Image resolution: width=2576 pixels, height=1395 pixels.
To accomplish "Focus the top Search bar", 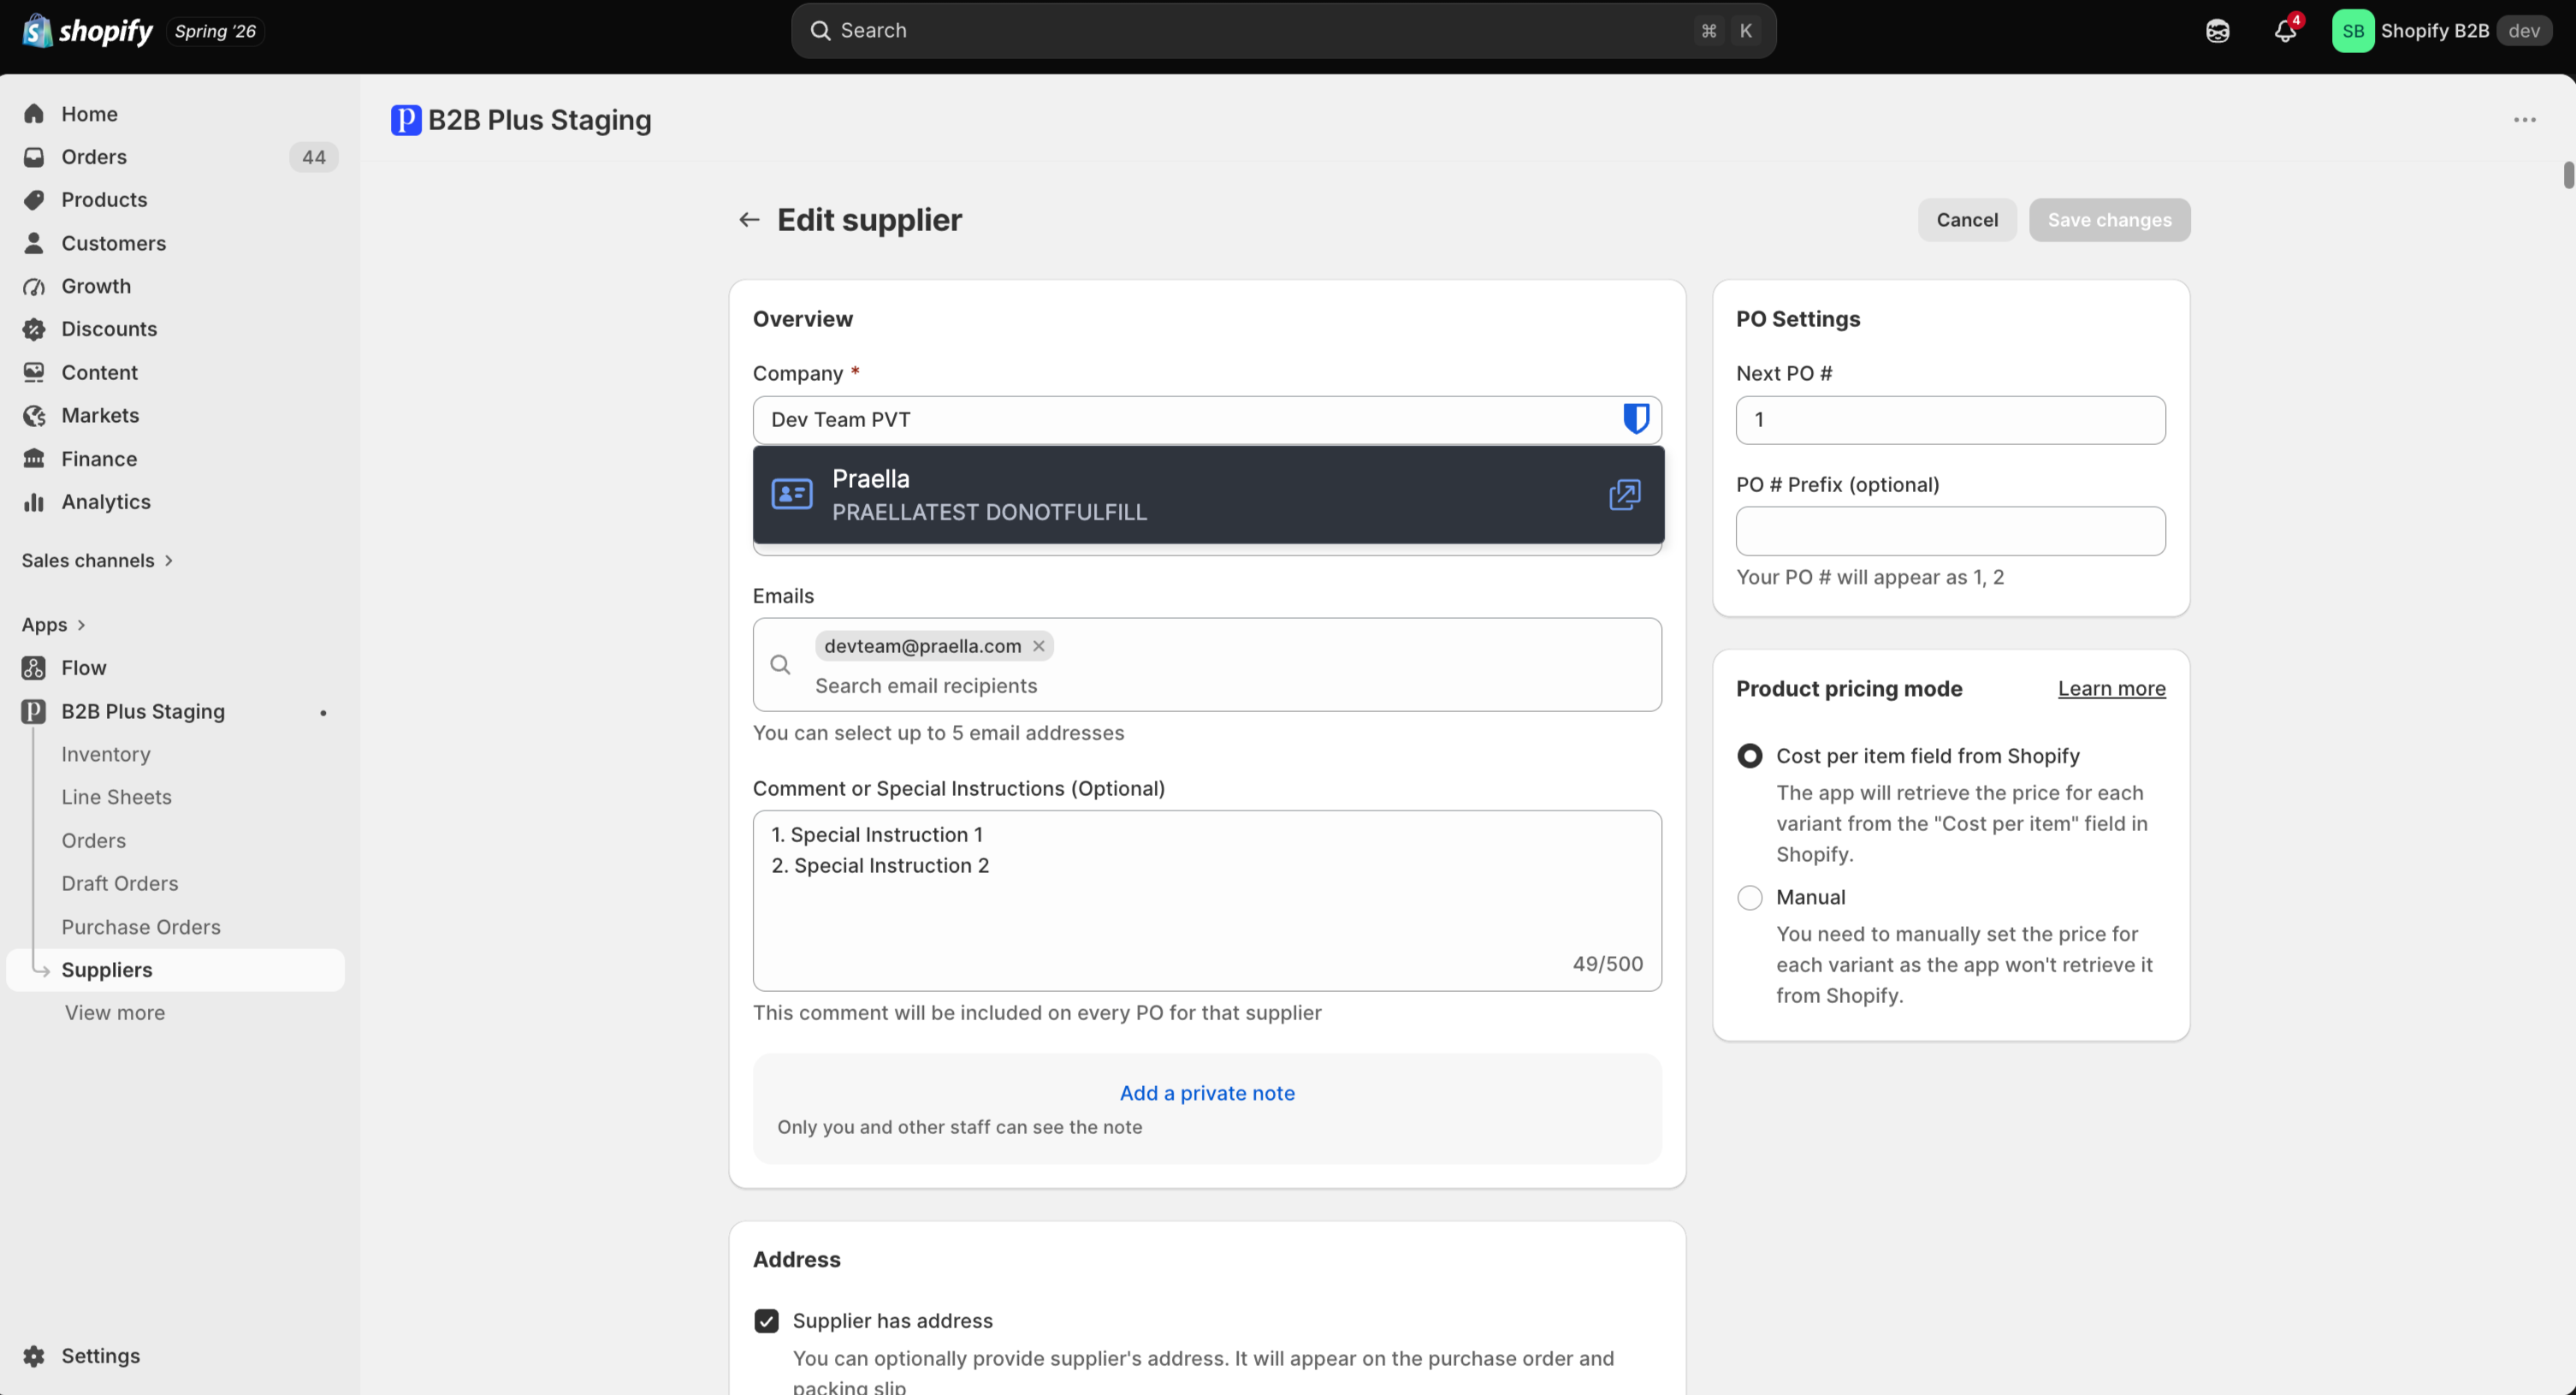I will [1283, 31].
